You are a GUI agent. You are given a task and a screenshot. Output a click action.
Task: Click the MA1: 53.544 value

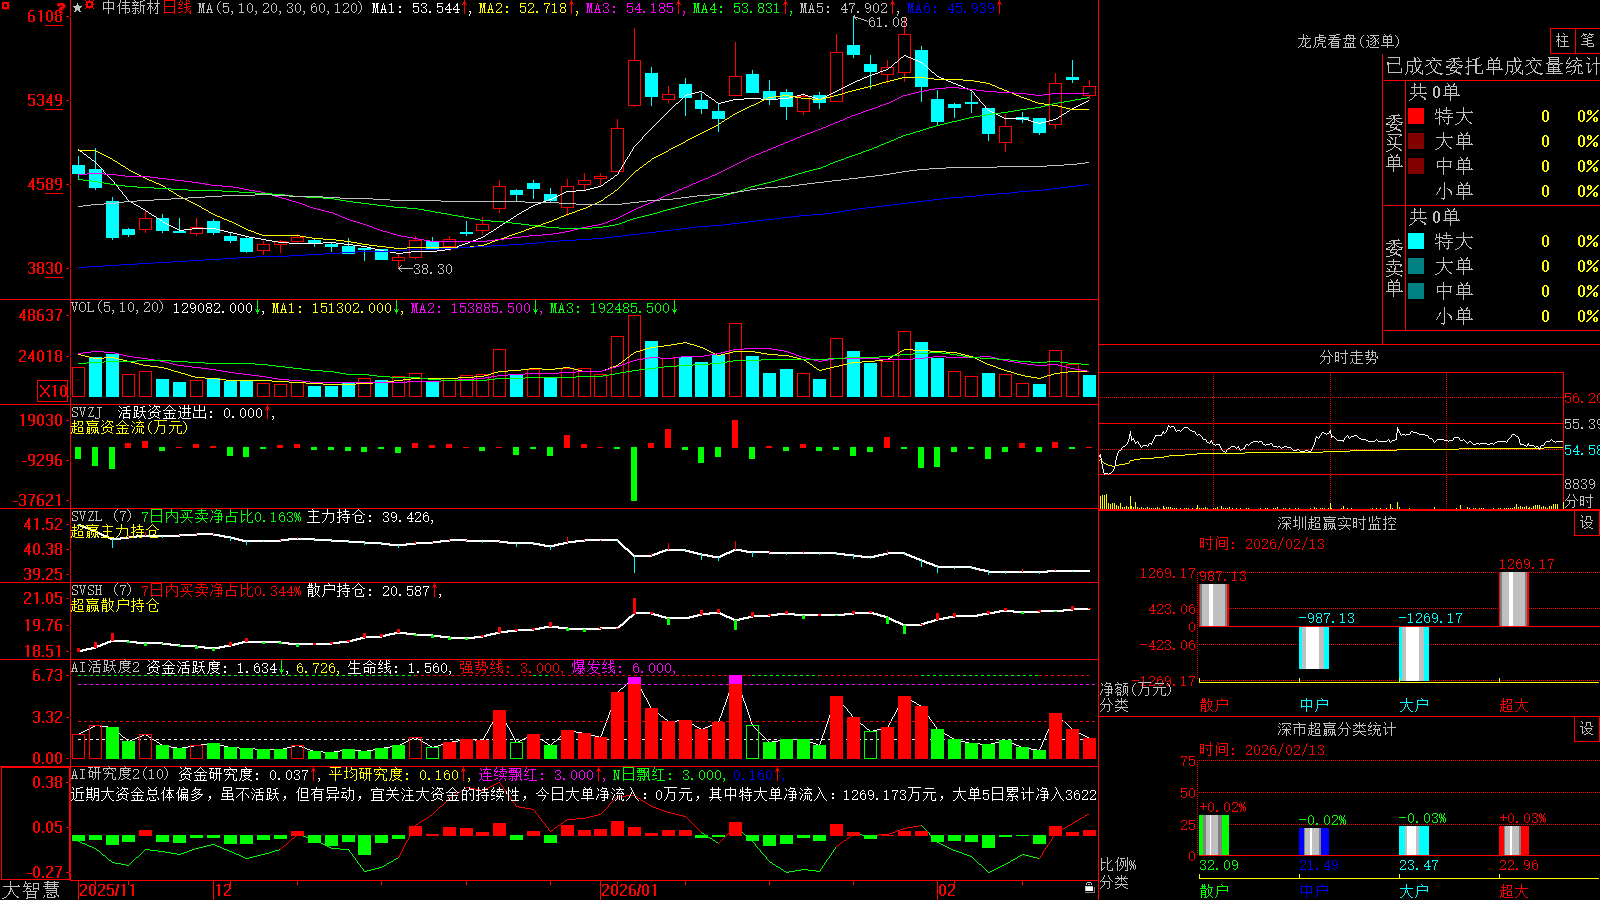(x=420, y=8)
